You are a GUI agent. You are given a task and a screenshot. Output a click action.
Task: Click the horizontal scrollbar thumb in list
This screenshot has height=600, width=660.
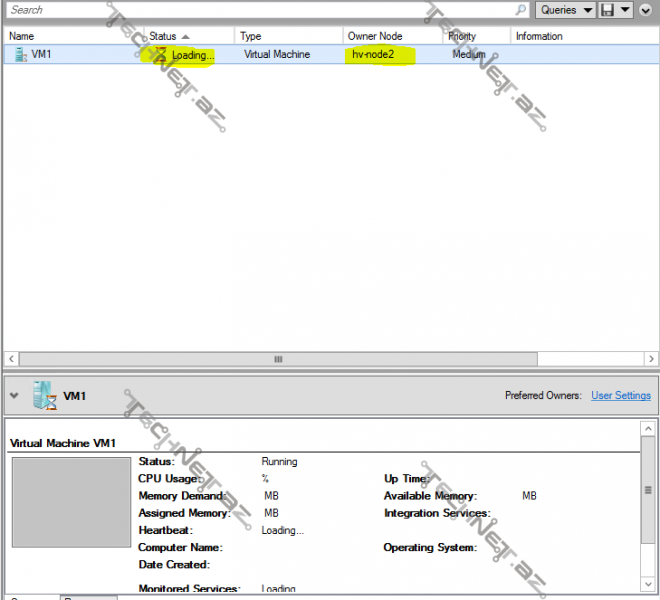[278, 358]
